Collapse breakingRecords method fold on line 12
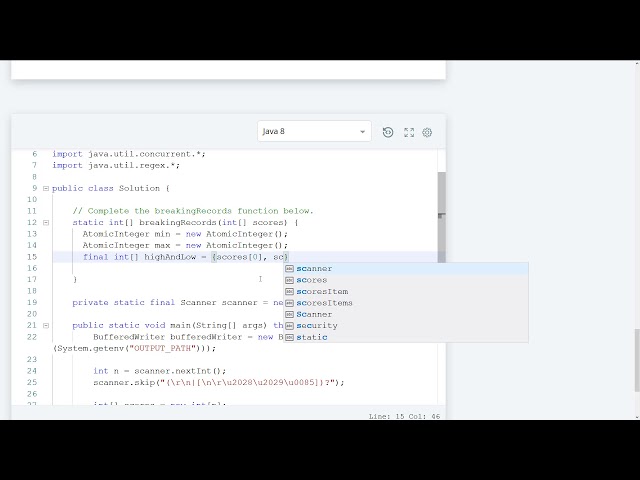640x480 pixels. pos(46,222)
